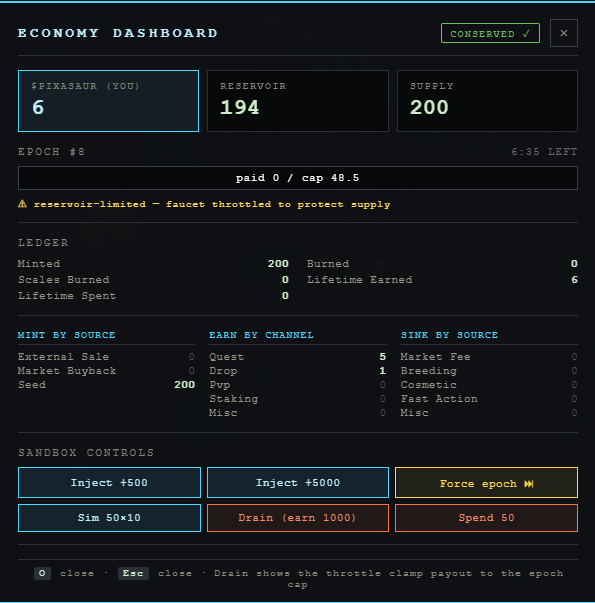Click Drain (earn 1000) button
595x603 pixels.
click(x=298, y=518)
